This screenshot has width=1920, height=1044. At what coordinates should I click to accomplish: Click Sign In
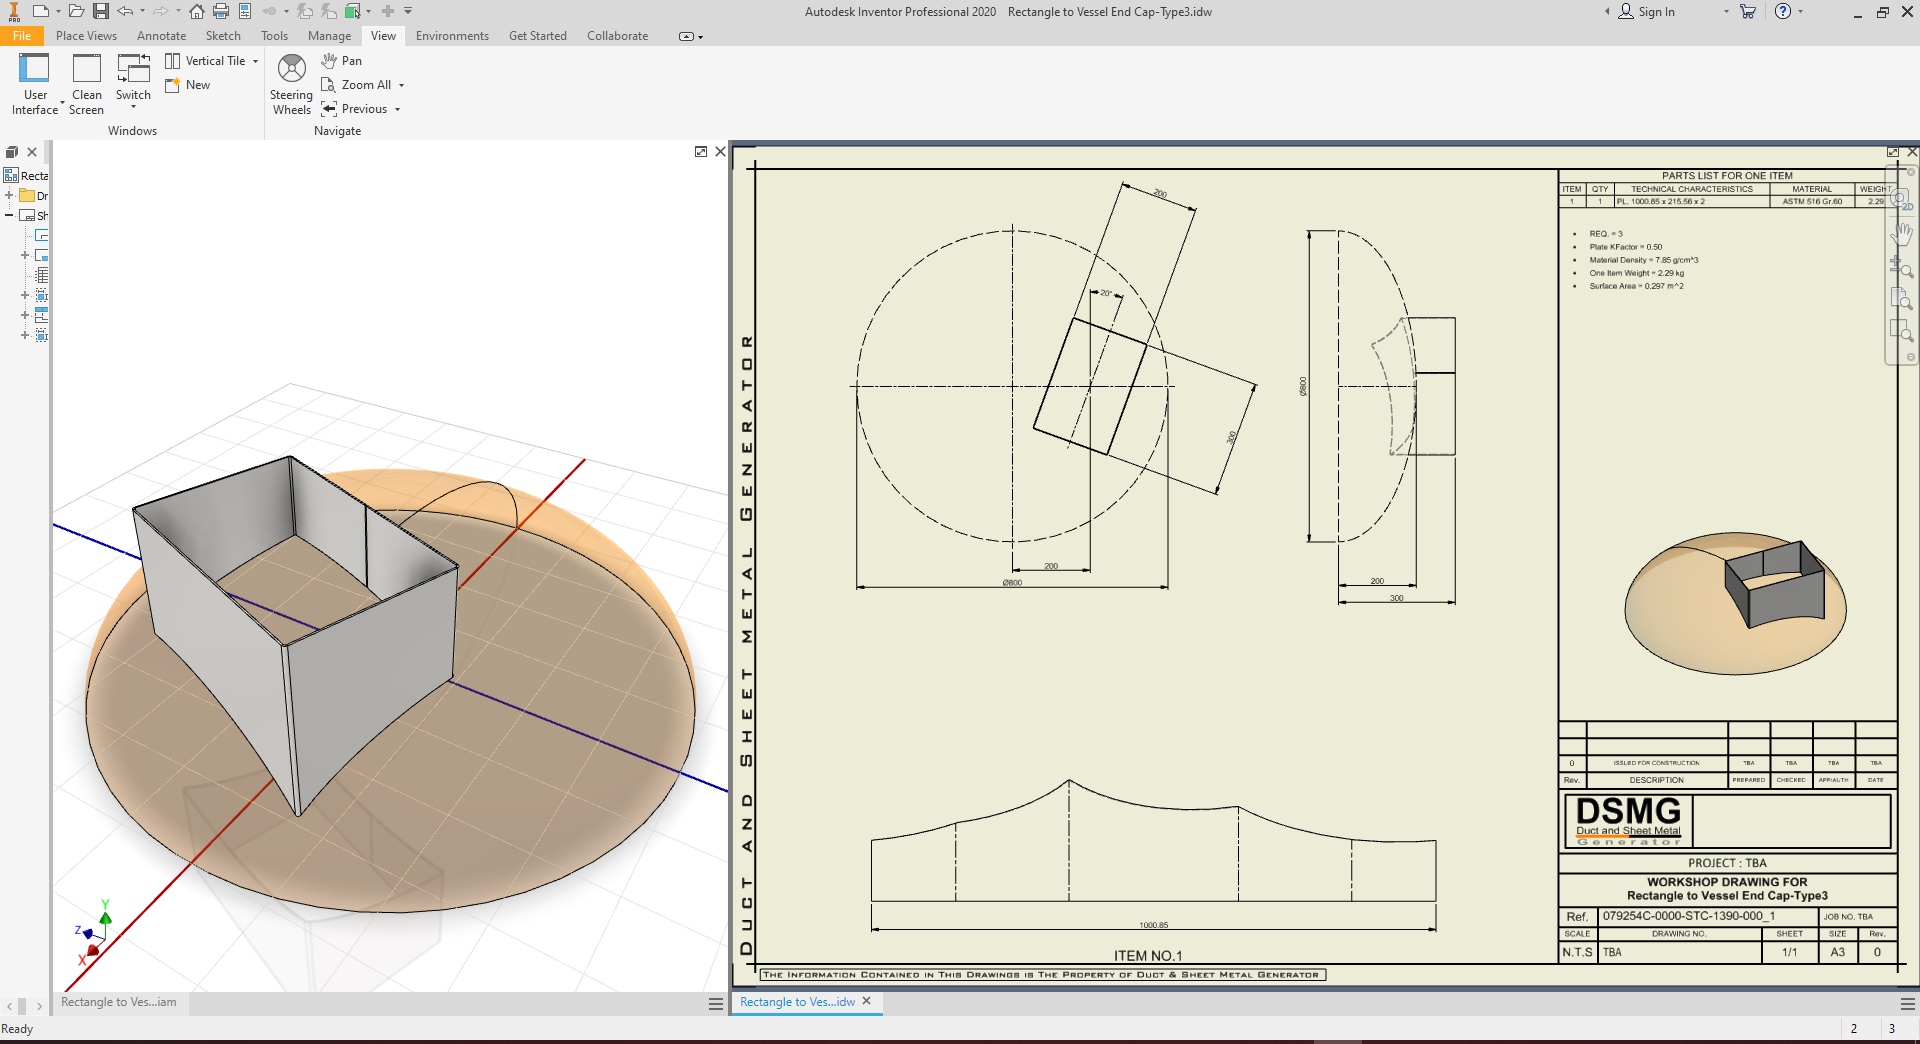tap(1655, 12)
